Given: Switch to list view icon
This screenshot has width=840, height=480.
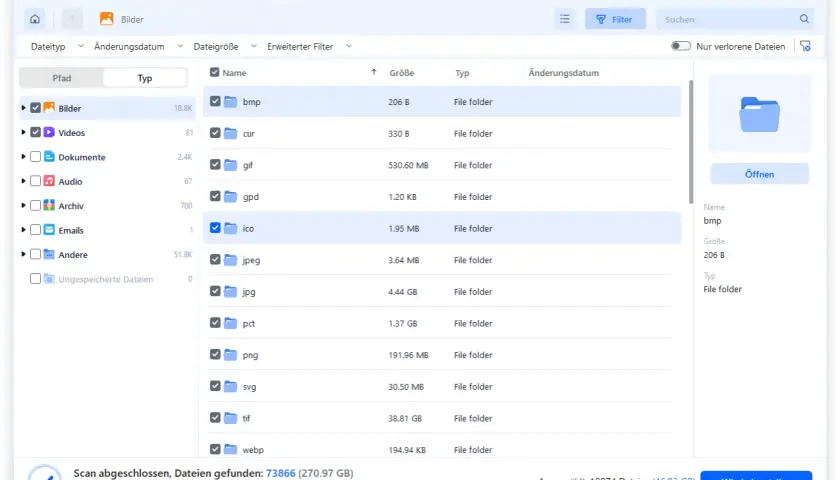Looking at the screenshot, I should point(565,19).
